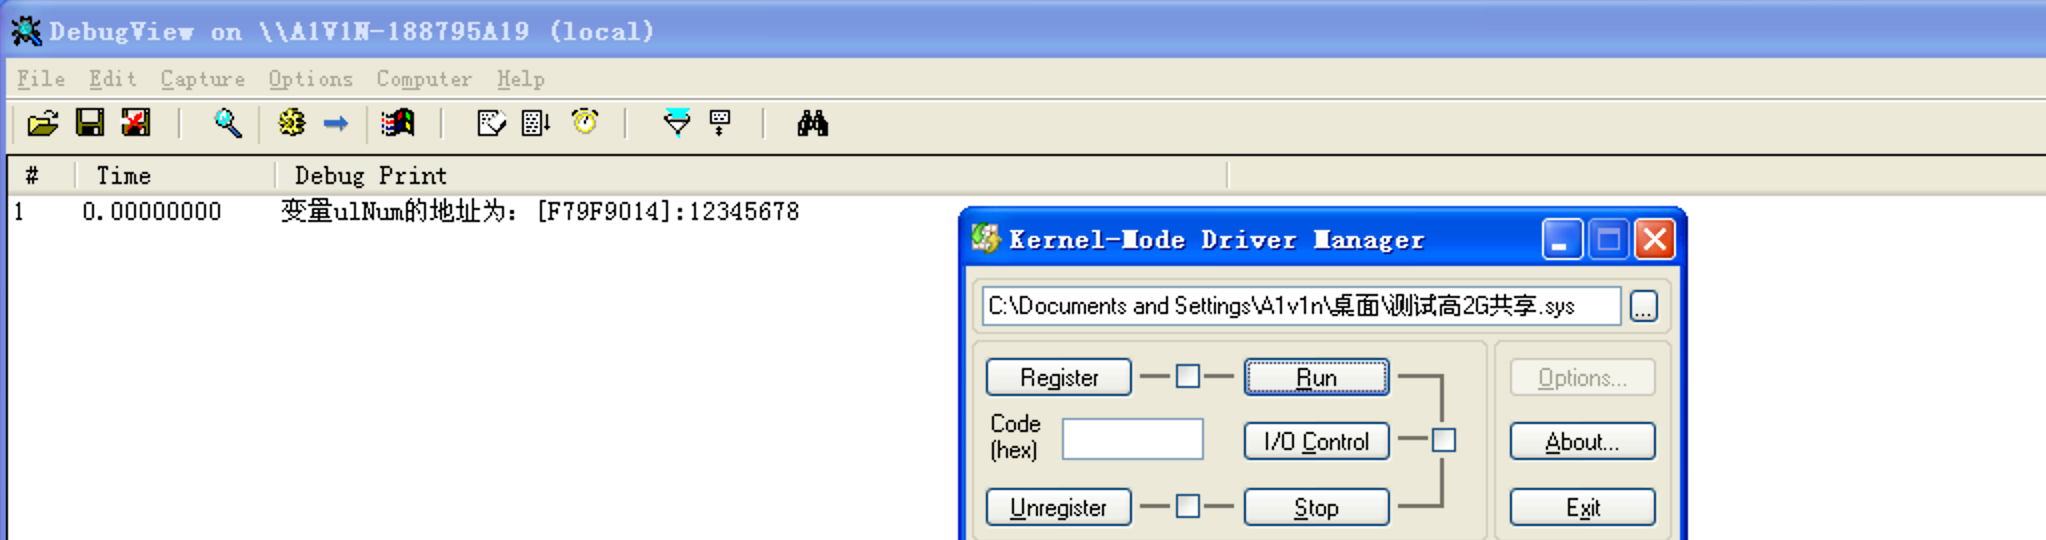This screenshot has width=2046, height=540.
Task: Click the Unregister button
Action: 1059,507
